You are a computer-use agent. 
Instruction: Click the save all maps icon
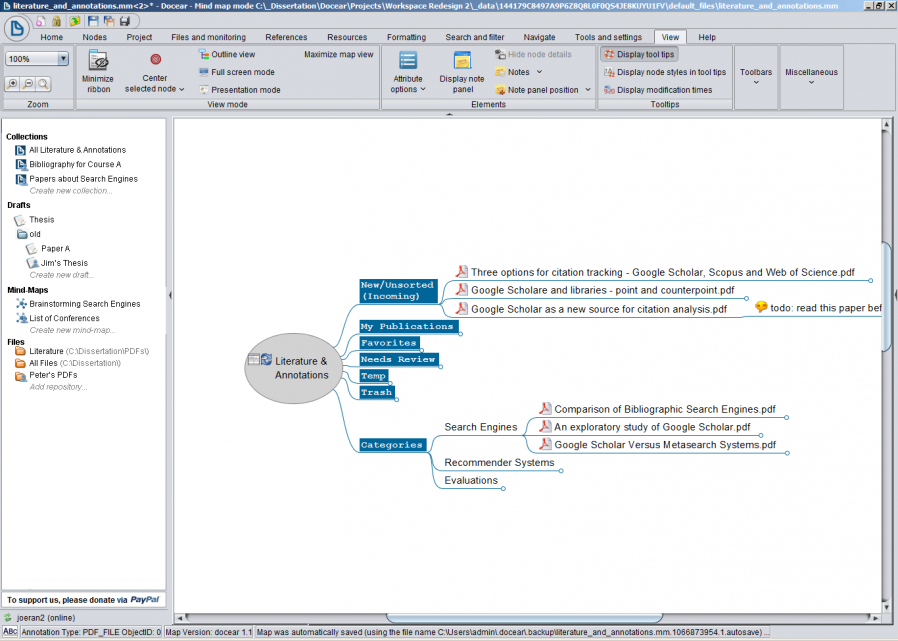pyautogui.click(x=109, y=21)
